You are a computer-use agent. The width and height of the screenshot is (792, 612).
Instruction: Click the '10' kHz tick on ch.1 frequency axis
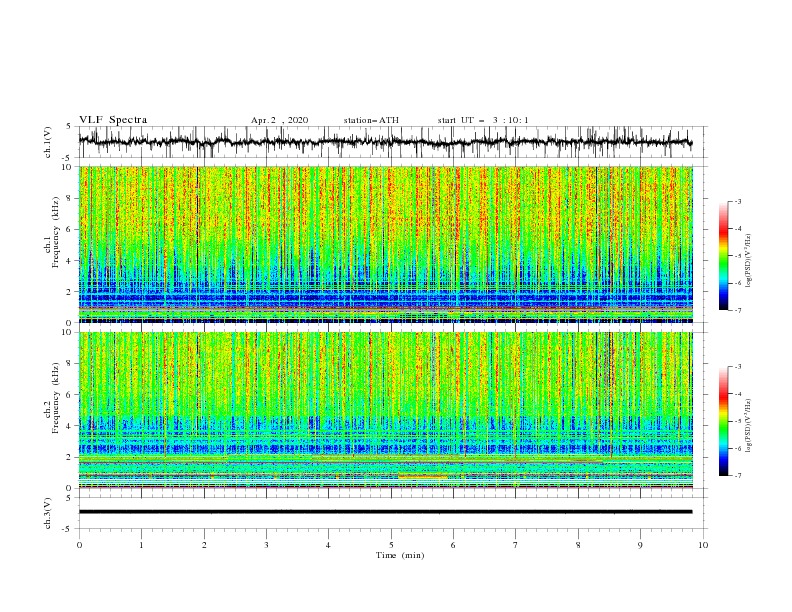point(68,167)
